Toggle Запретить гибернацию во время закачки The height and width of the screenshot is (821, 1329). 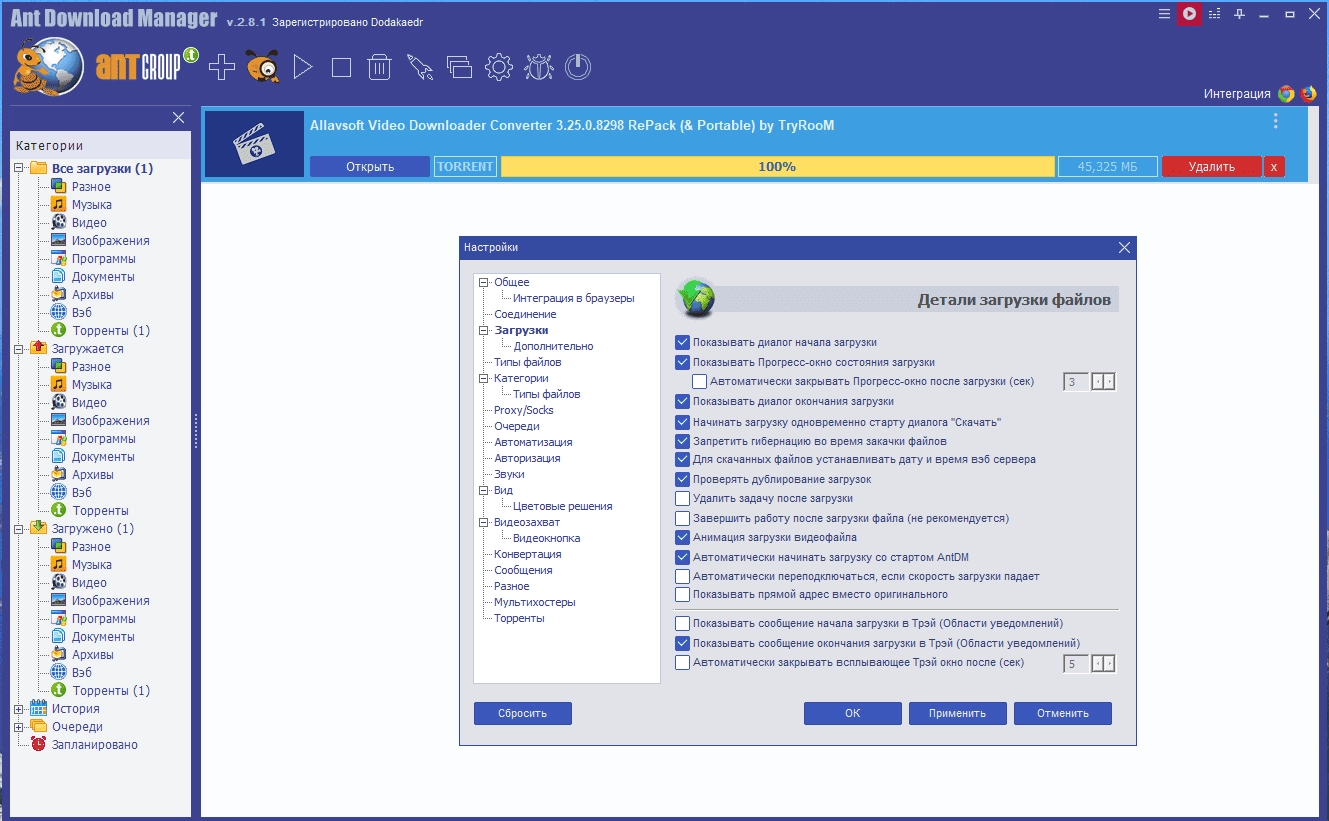[x=683, y=440]
